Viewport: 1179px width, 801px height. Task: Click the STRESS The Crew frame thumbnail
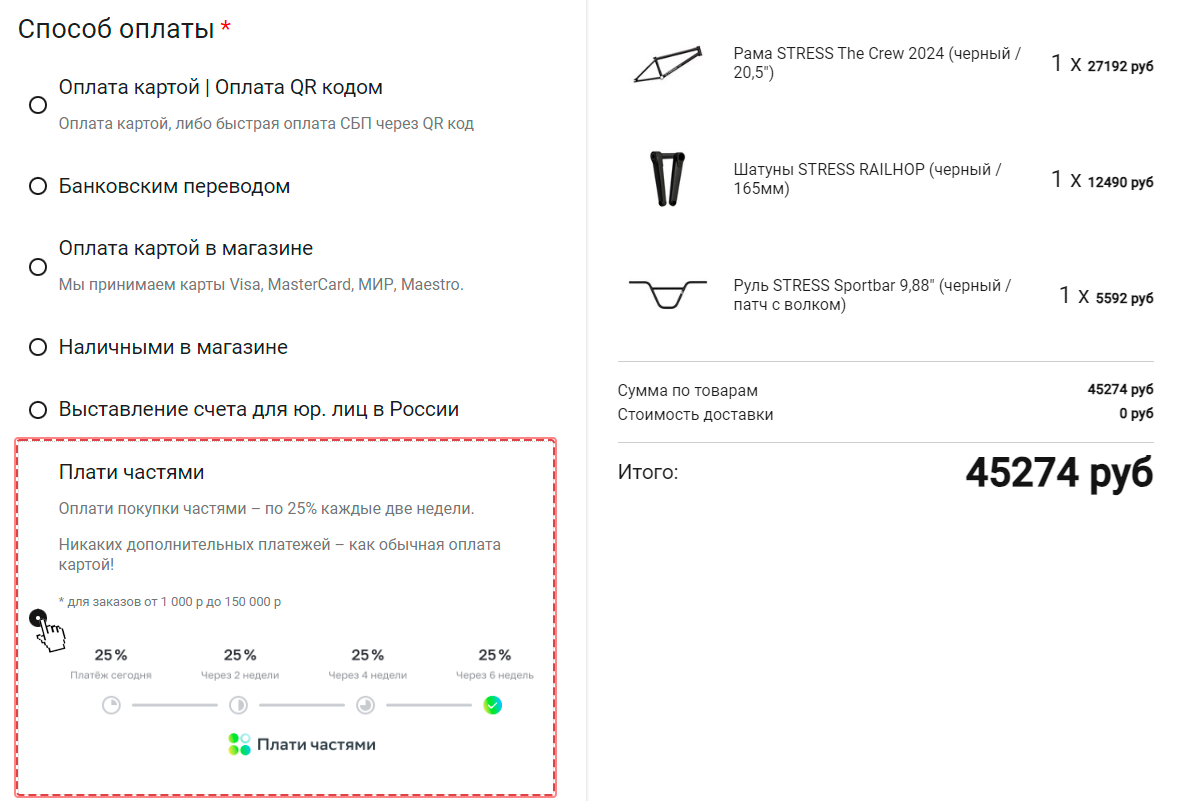pos(667,65)
